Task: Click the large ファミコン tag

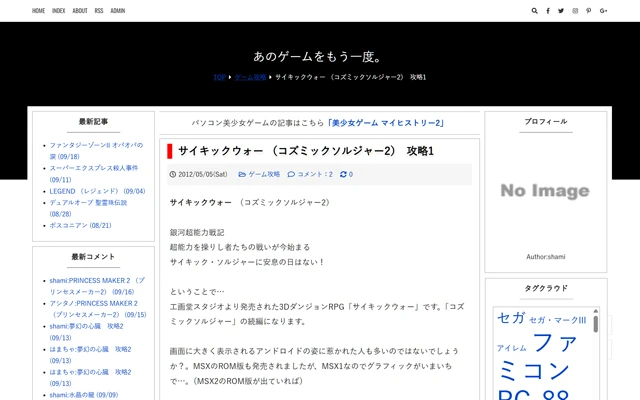Action: coord(536,356)
